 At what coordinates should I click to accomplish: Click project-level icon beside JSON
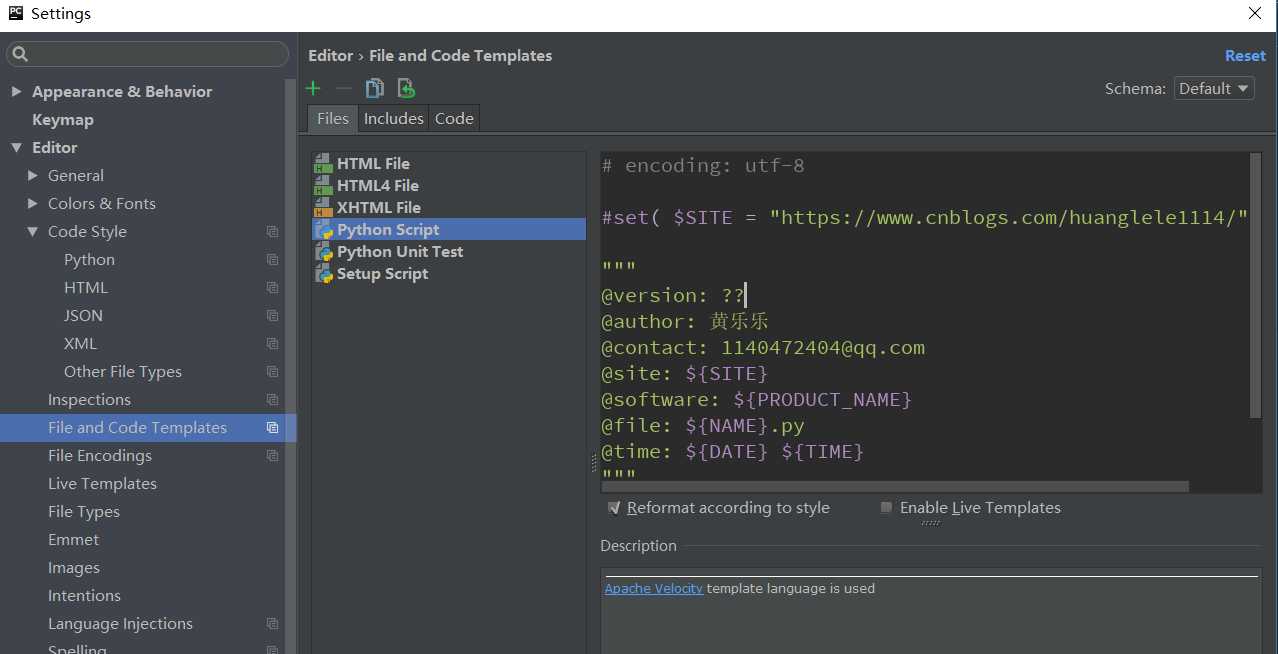[x=272, y=315]
